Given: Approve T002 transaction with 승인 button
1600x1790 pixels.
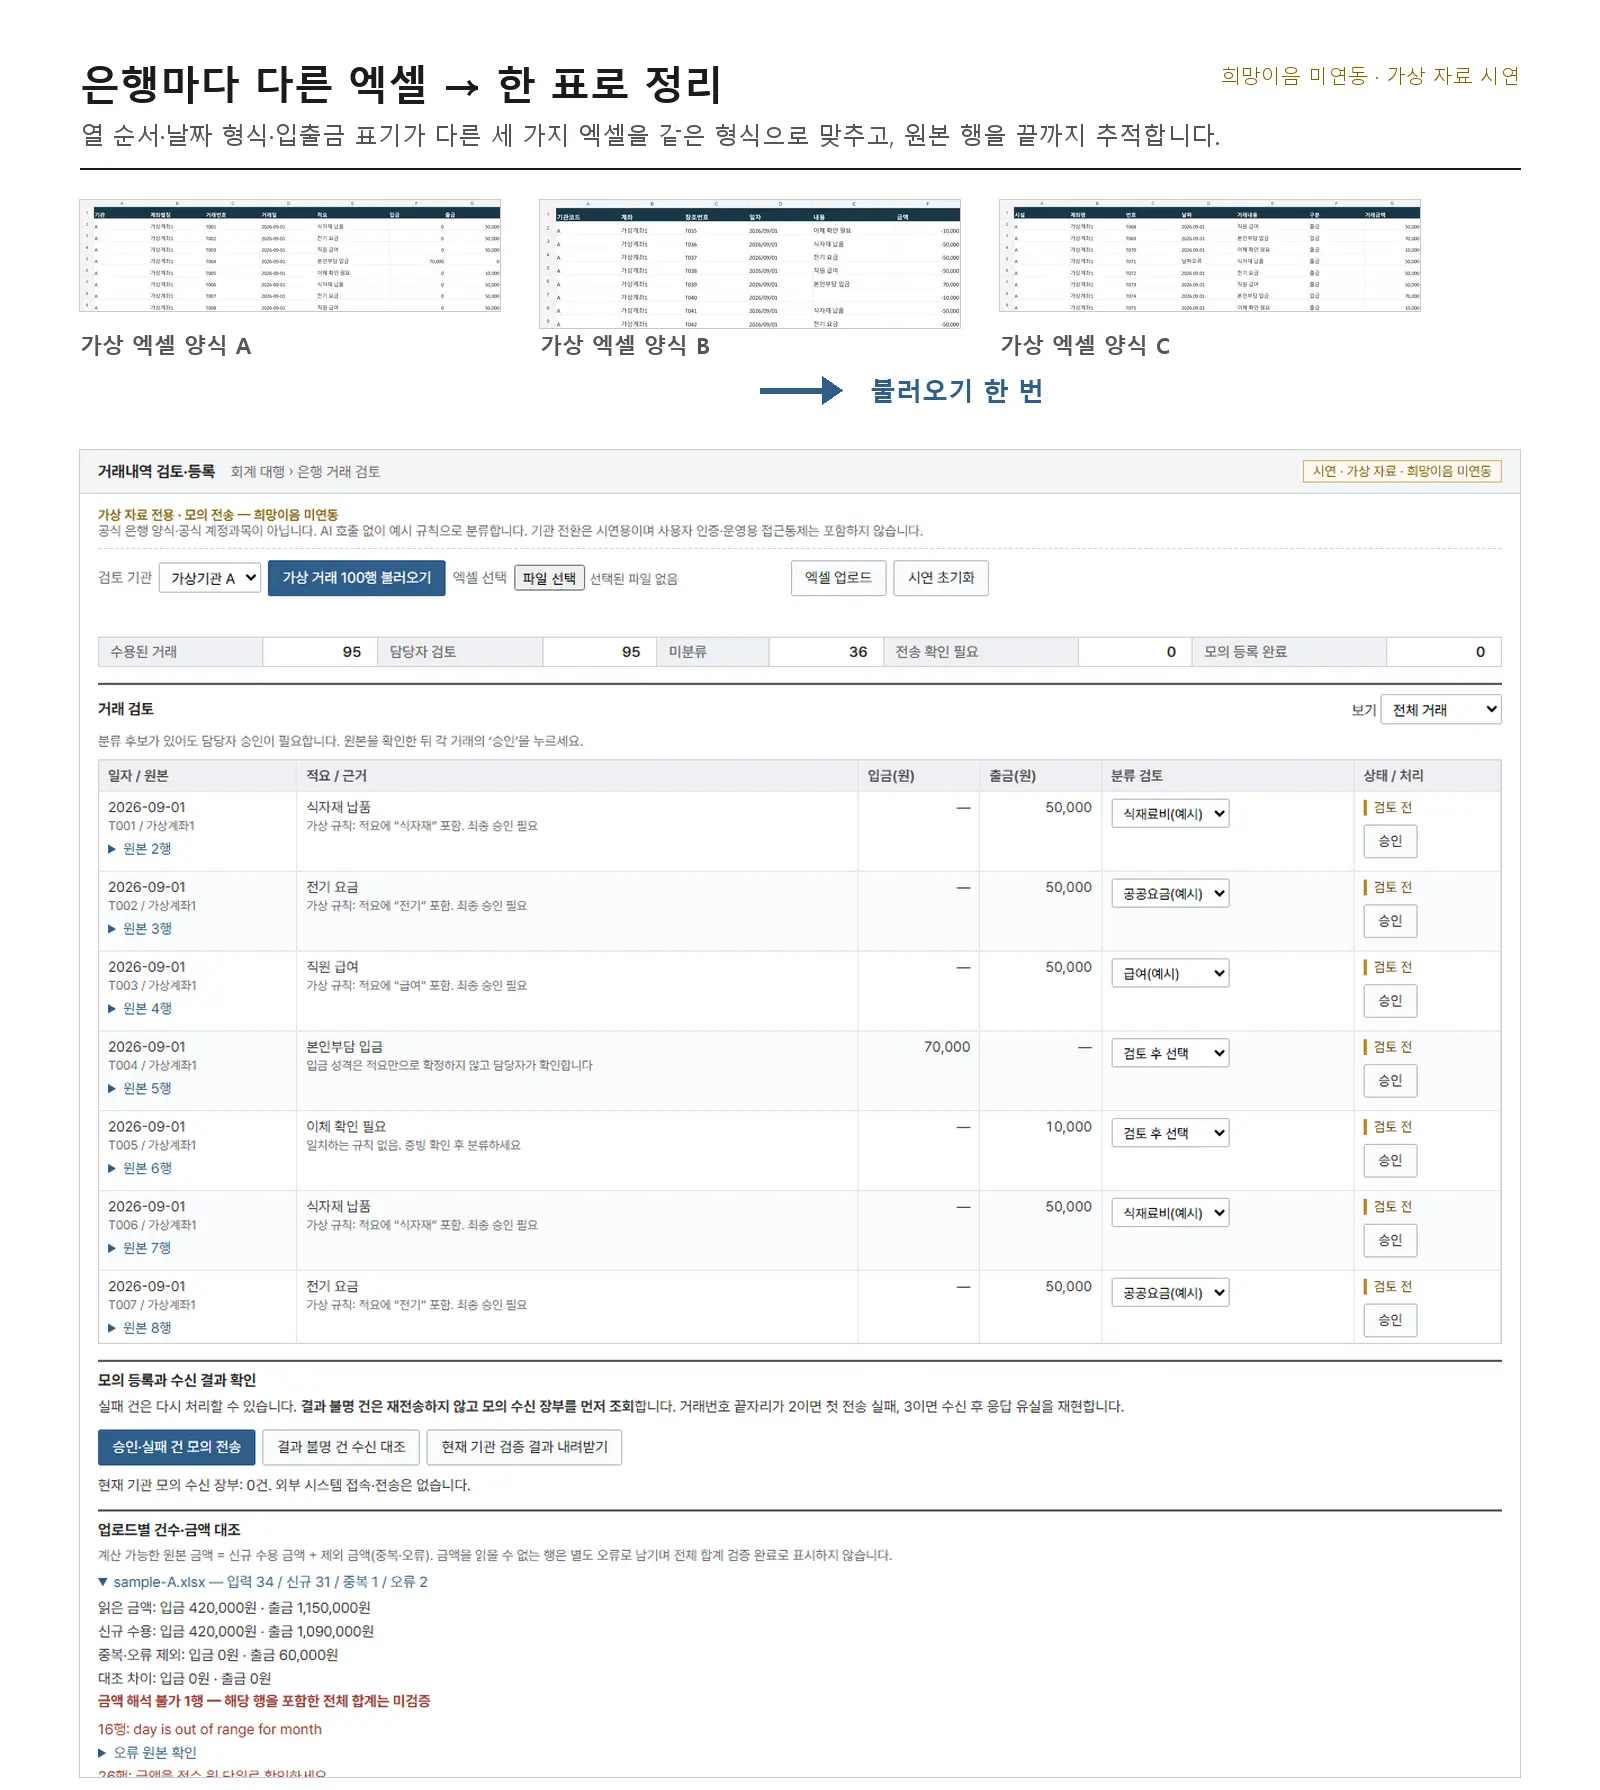Looking at the screenshot, I should click(x=1390, y=921).
